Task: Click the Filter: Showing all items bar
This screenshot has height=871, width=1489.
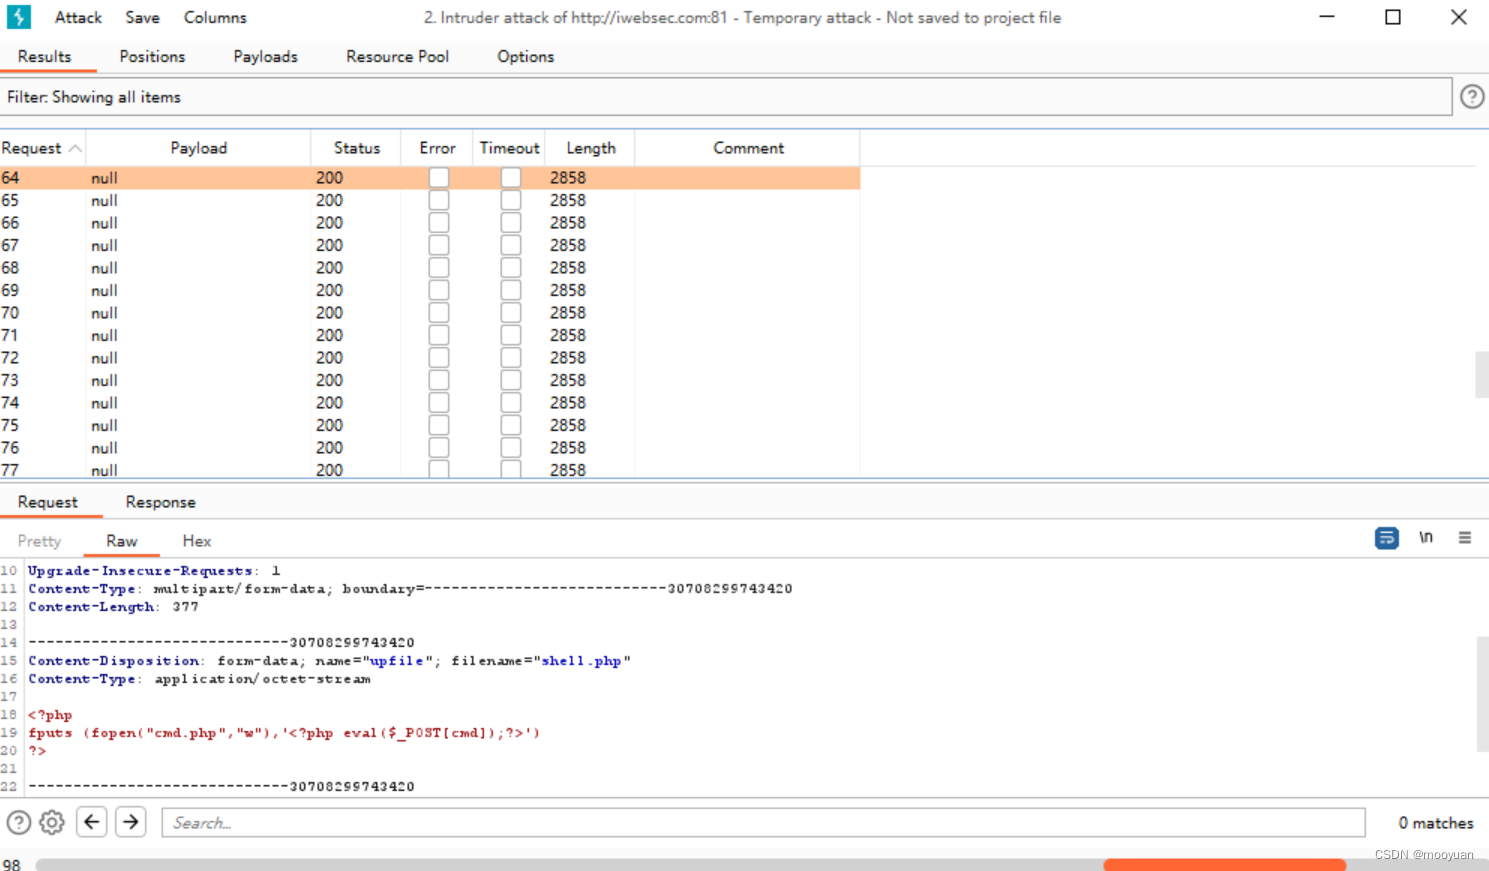Action: click(726, 97)
